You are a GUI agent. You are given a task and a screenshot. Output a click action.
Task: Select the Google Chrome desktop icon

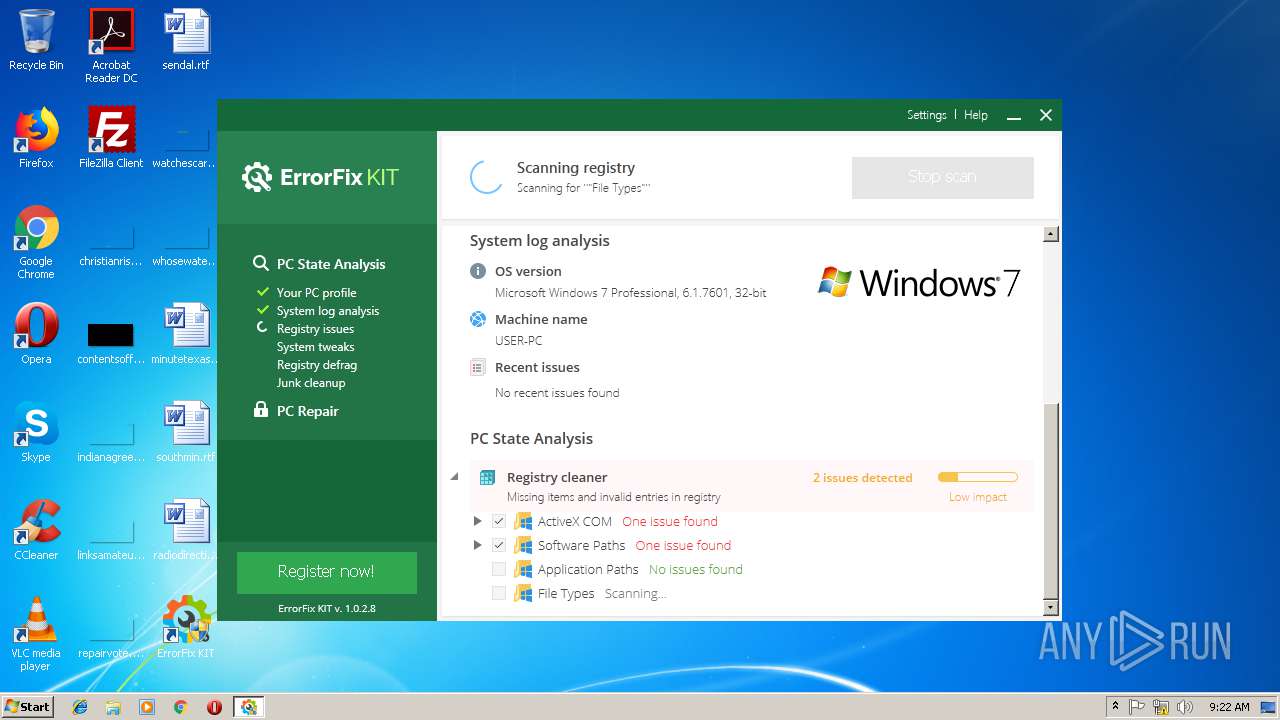point(36,242)
